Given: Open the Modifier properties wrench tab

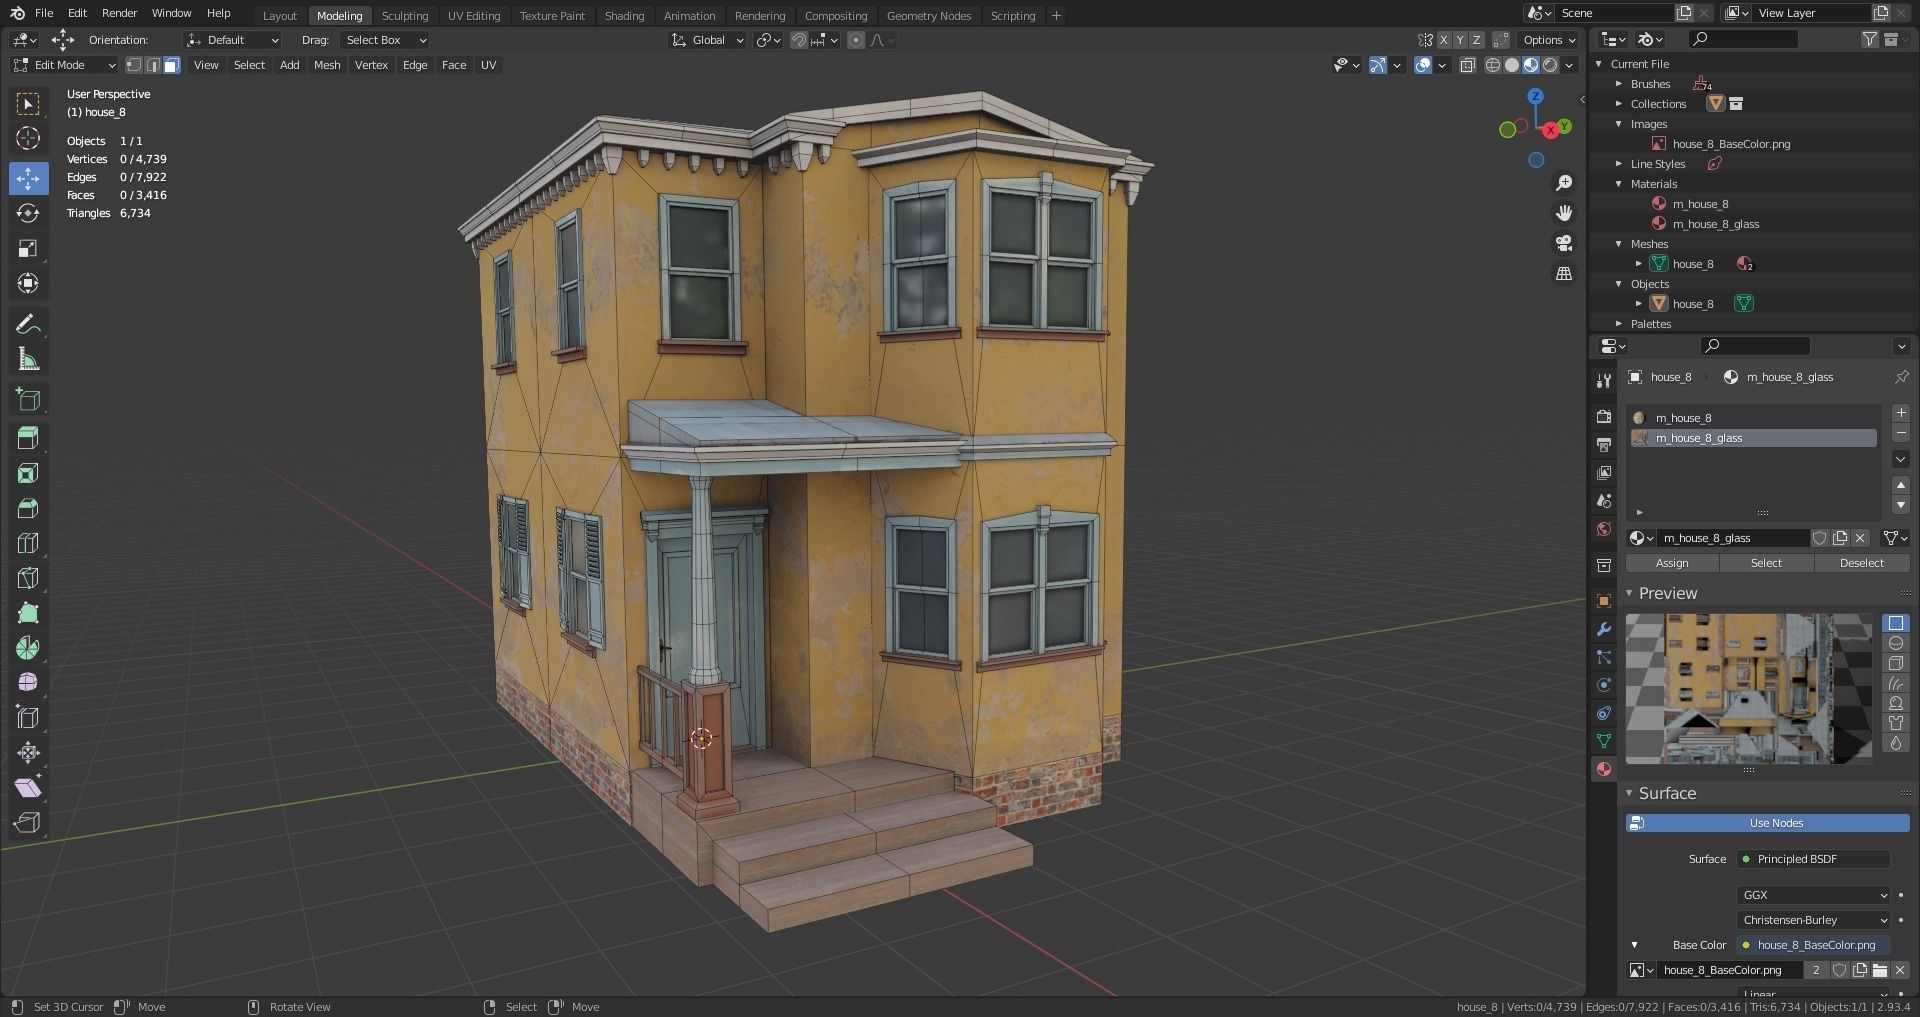Looking at the screenshot, I should (x=1604, y=629).
